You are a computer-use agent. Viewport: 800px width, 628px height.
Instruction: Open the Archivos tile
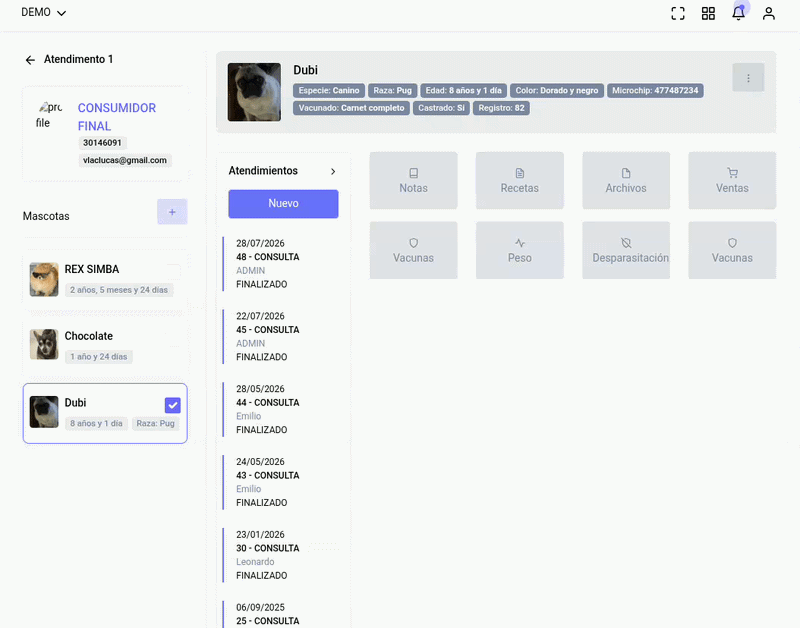coord(626,181)
